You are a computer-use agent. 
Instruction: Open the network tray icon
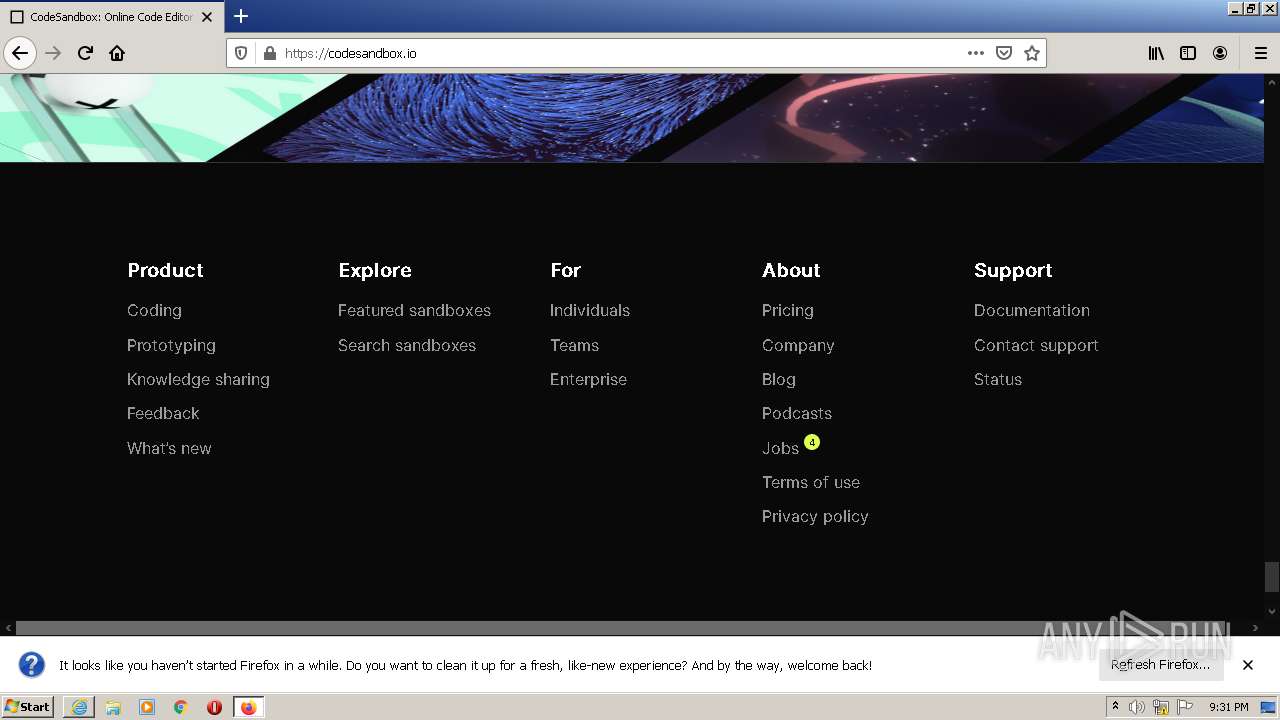[1161, 707]
